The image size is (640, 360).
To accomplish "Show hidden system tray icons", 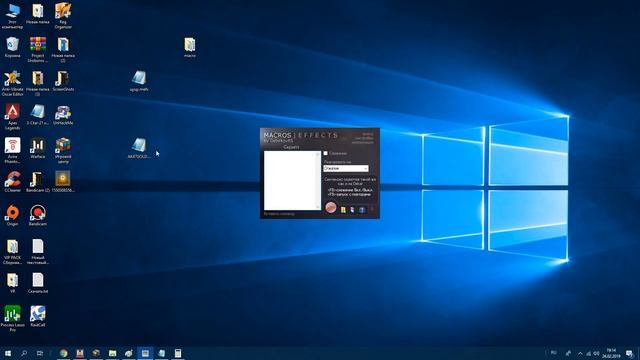I will (580, 353).
